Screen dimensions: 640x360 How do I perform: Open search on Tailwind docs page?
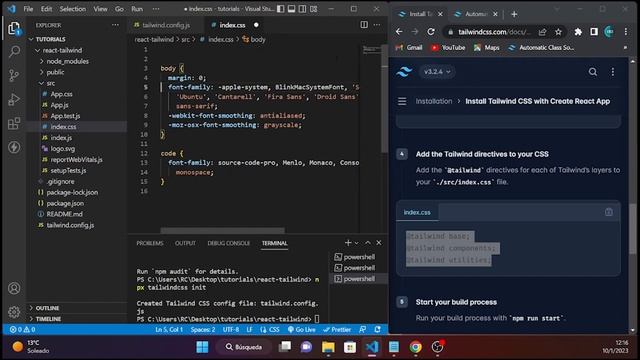(593, 72)
